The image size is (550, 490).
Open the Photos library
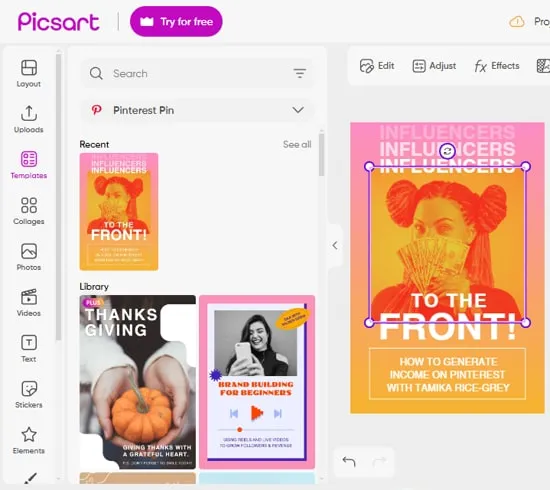point(29,257)
